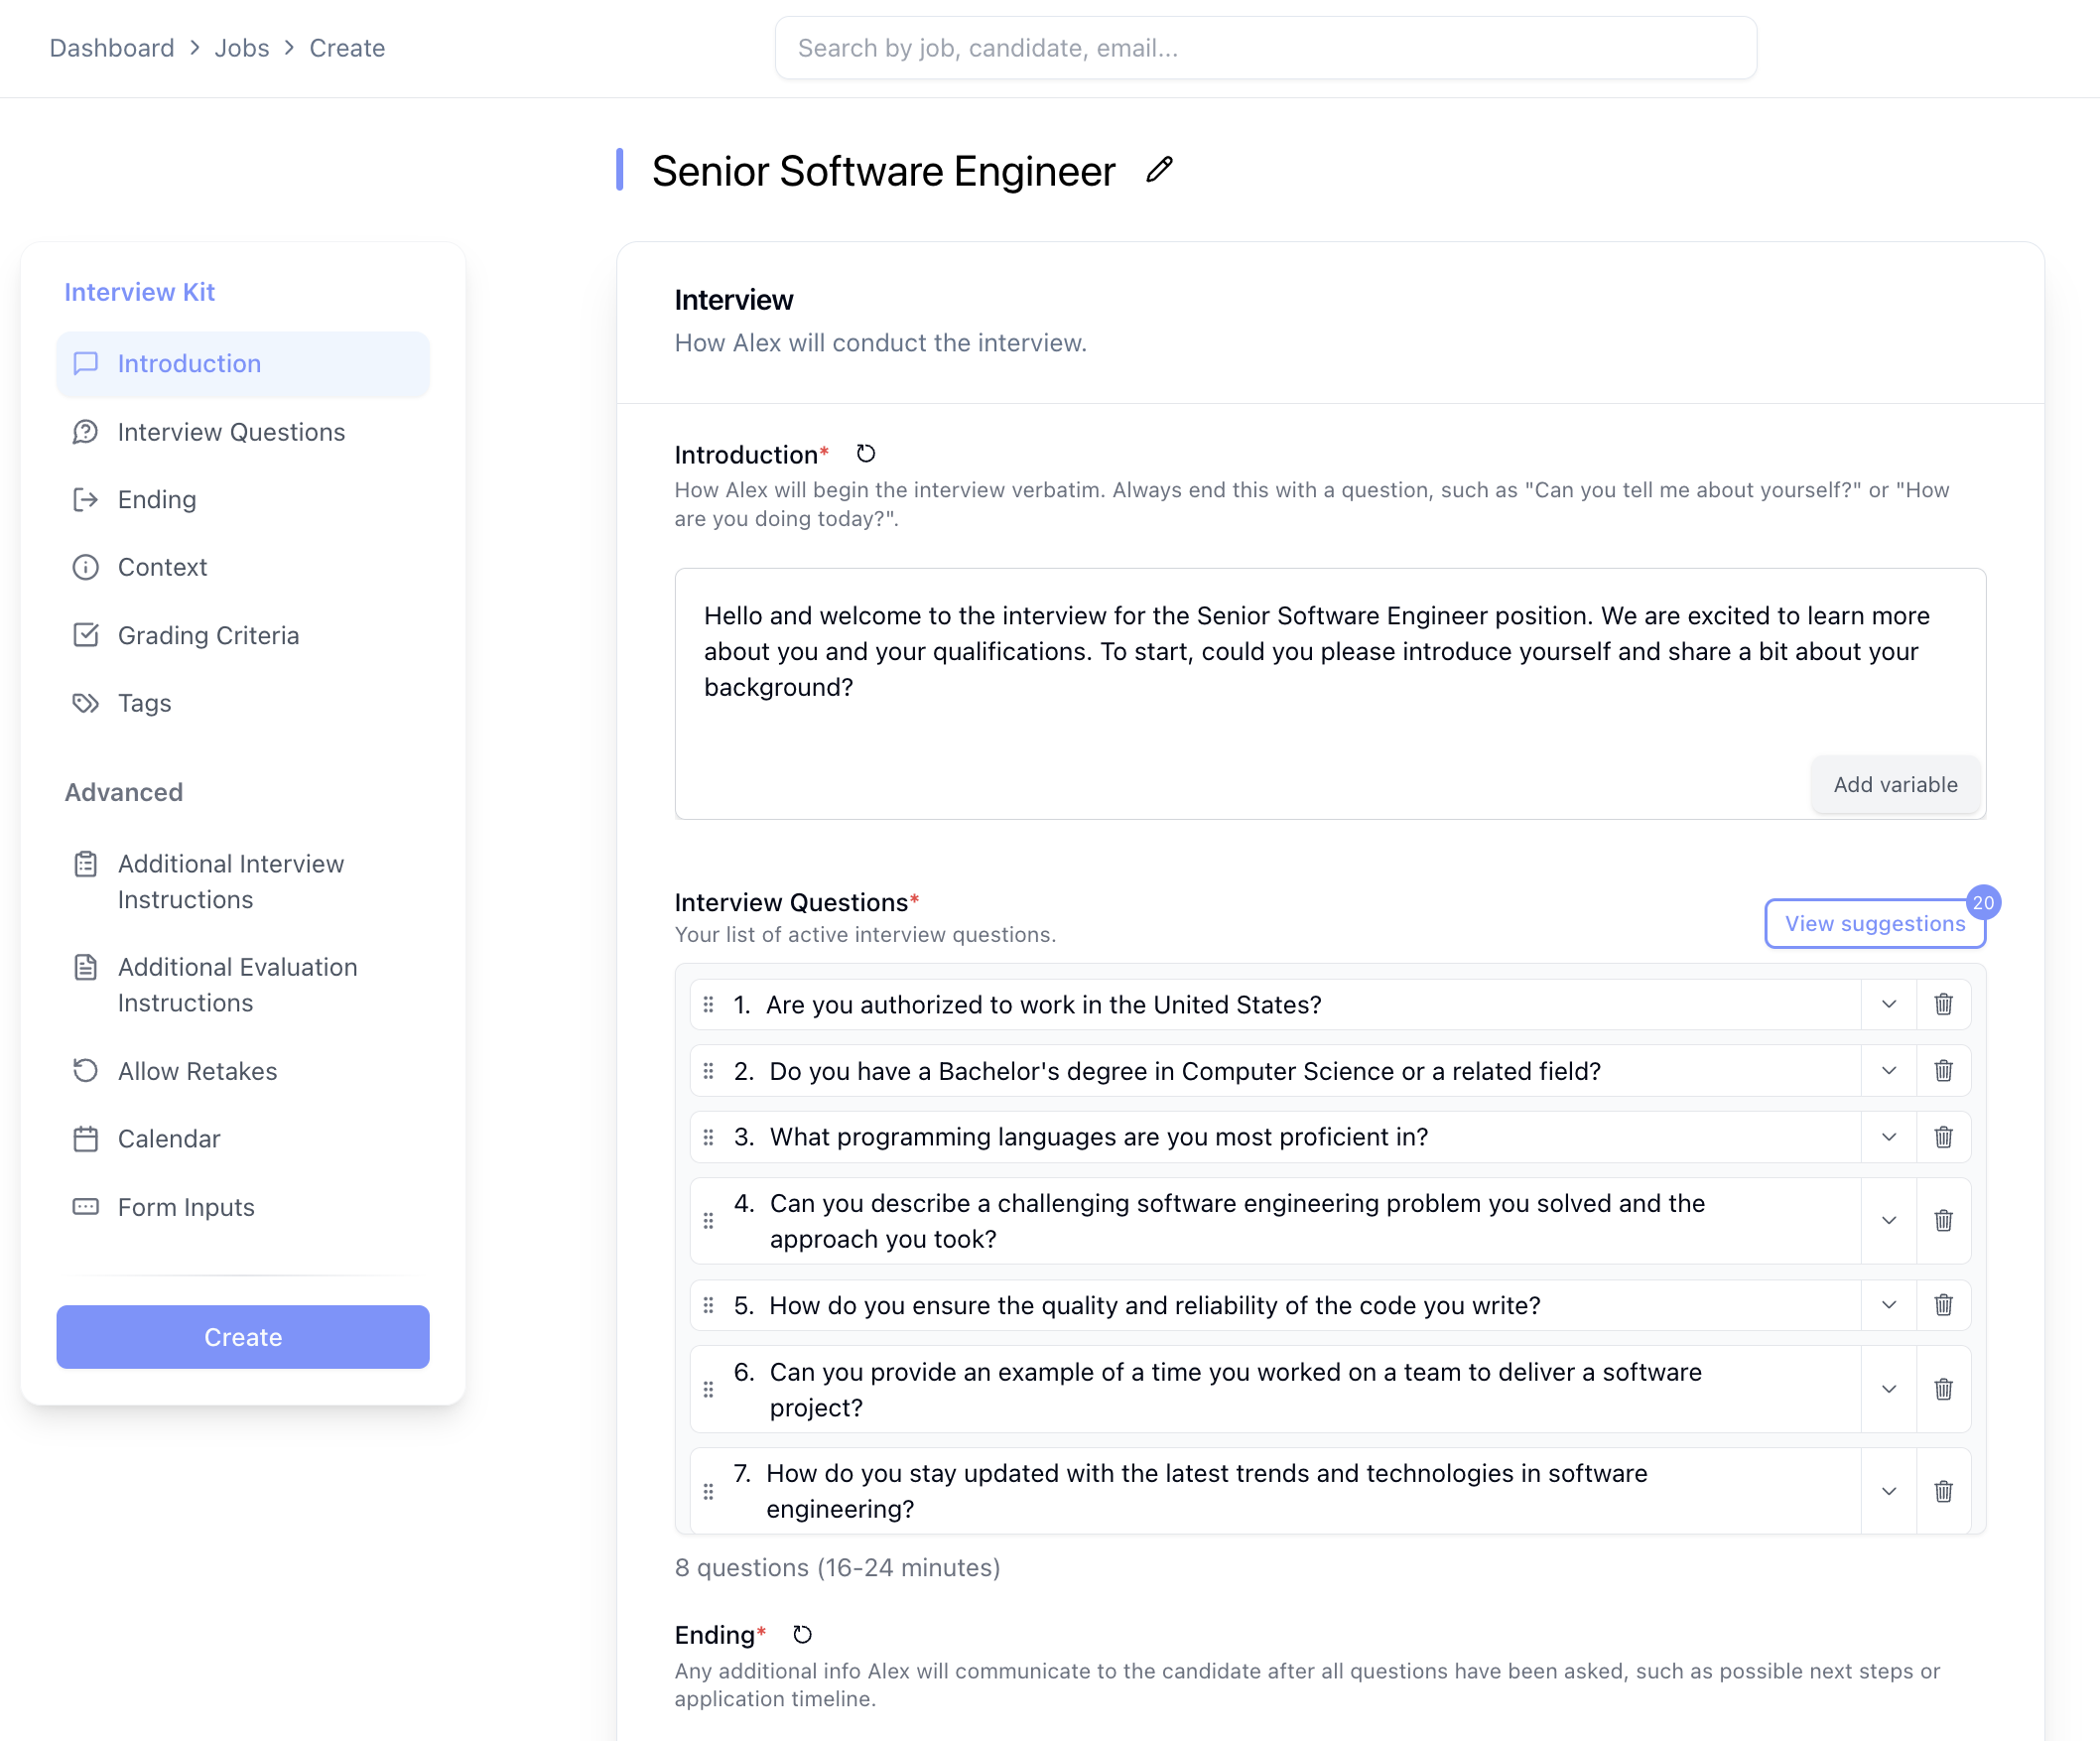Go to Interview Questions in sidebar

243,432
